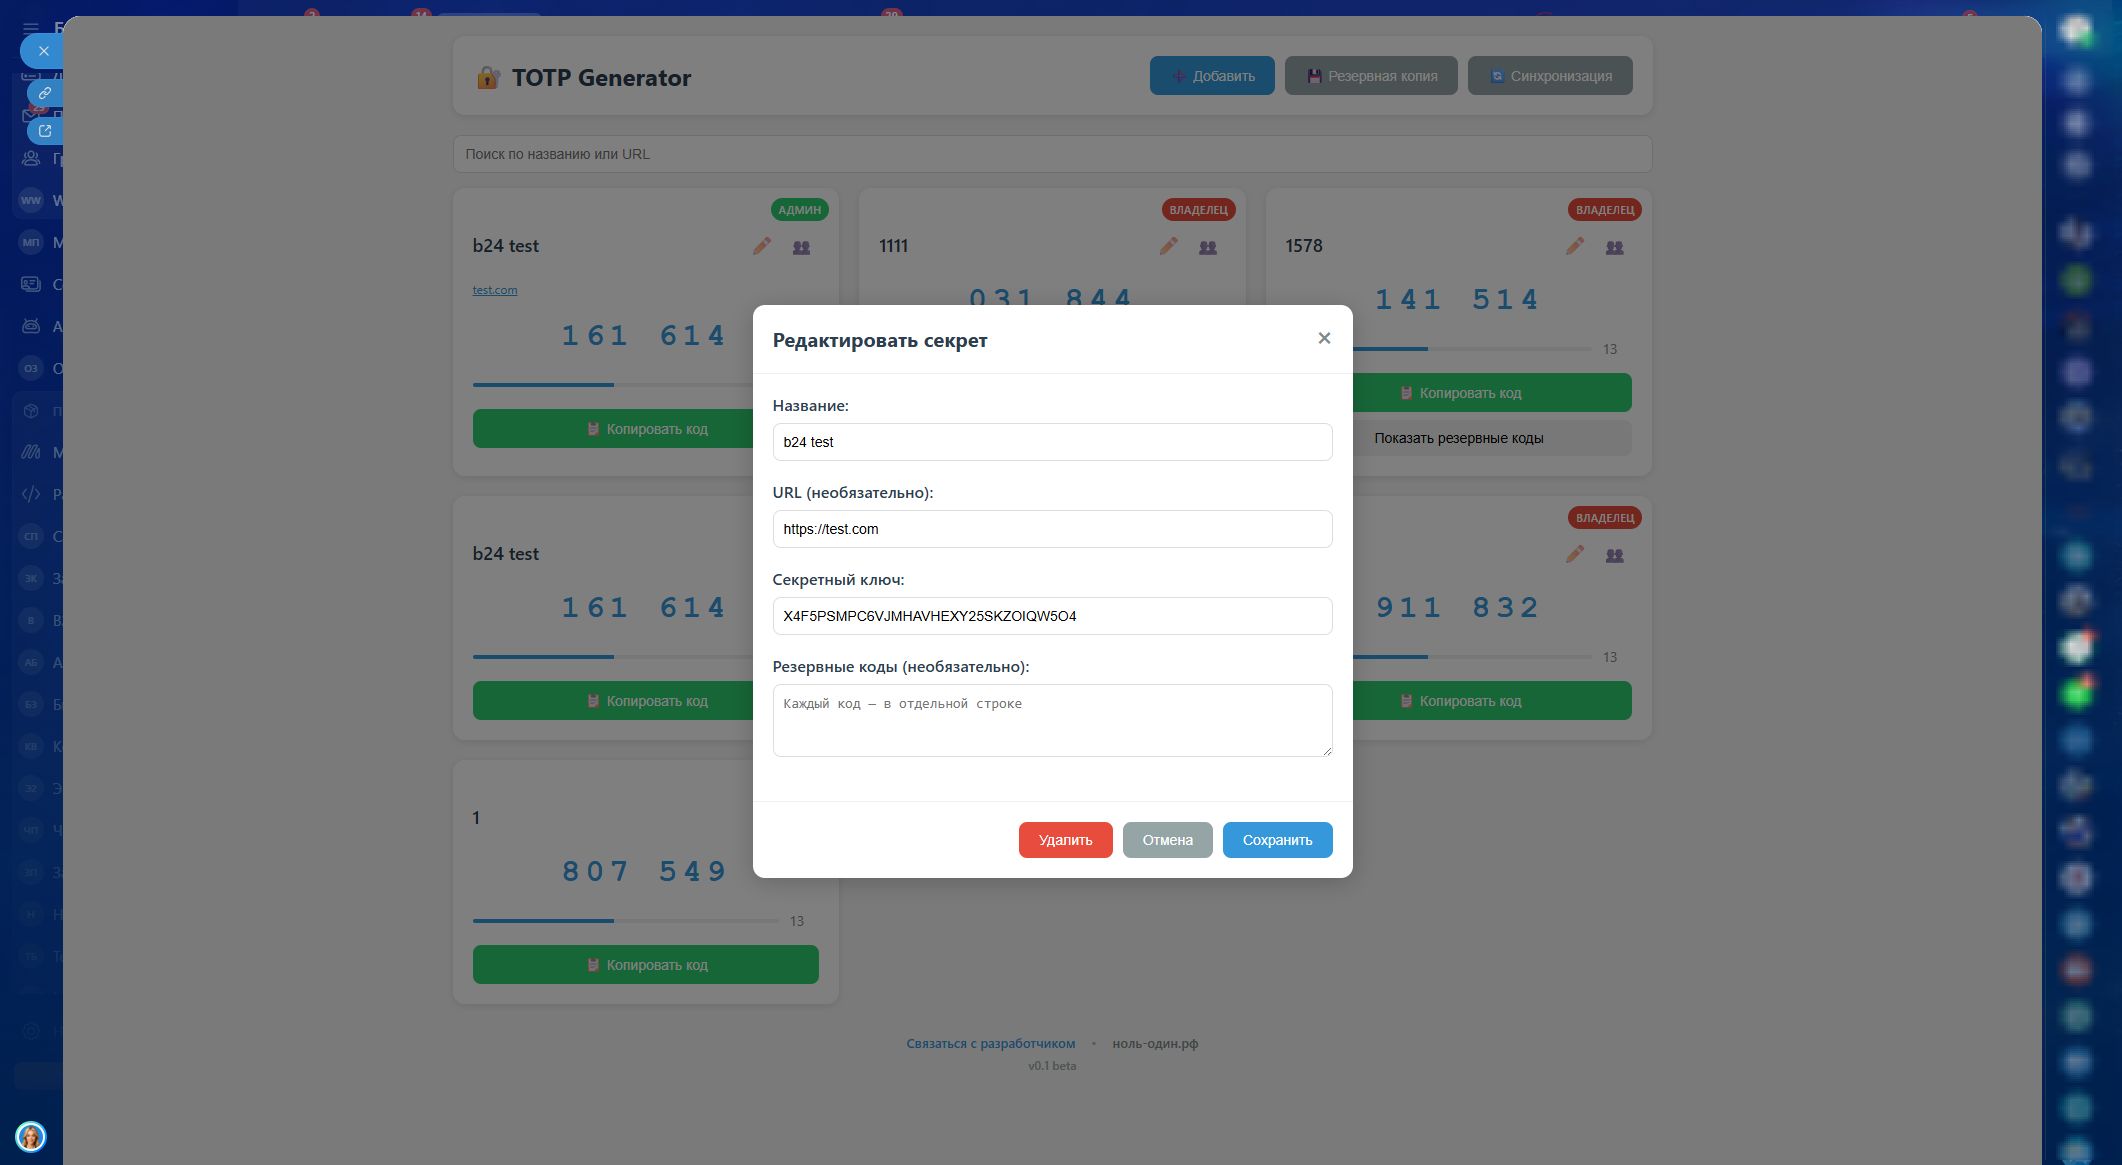Click share users icon on 1578 card

[1614, 247]
